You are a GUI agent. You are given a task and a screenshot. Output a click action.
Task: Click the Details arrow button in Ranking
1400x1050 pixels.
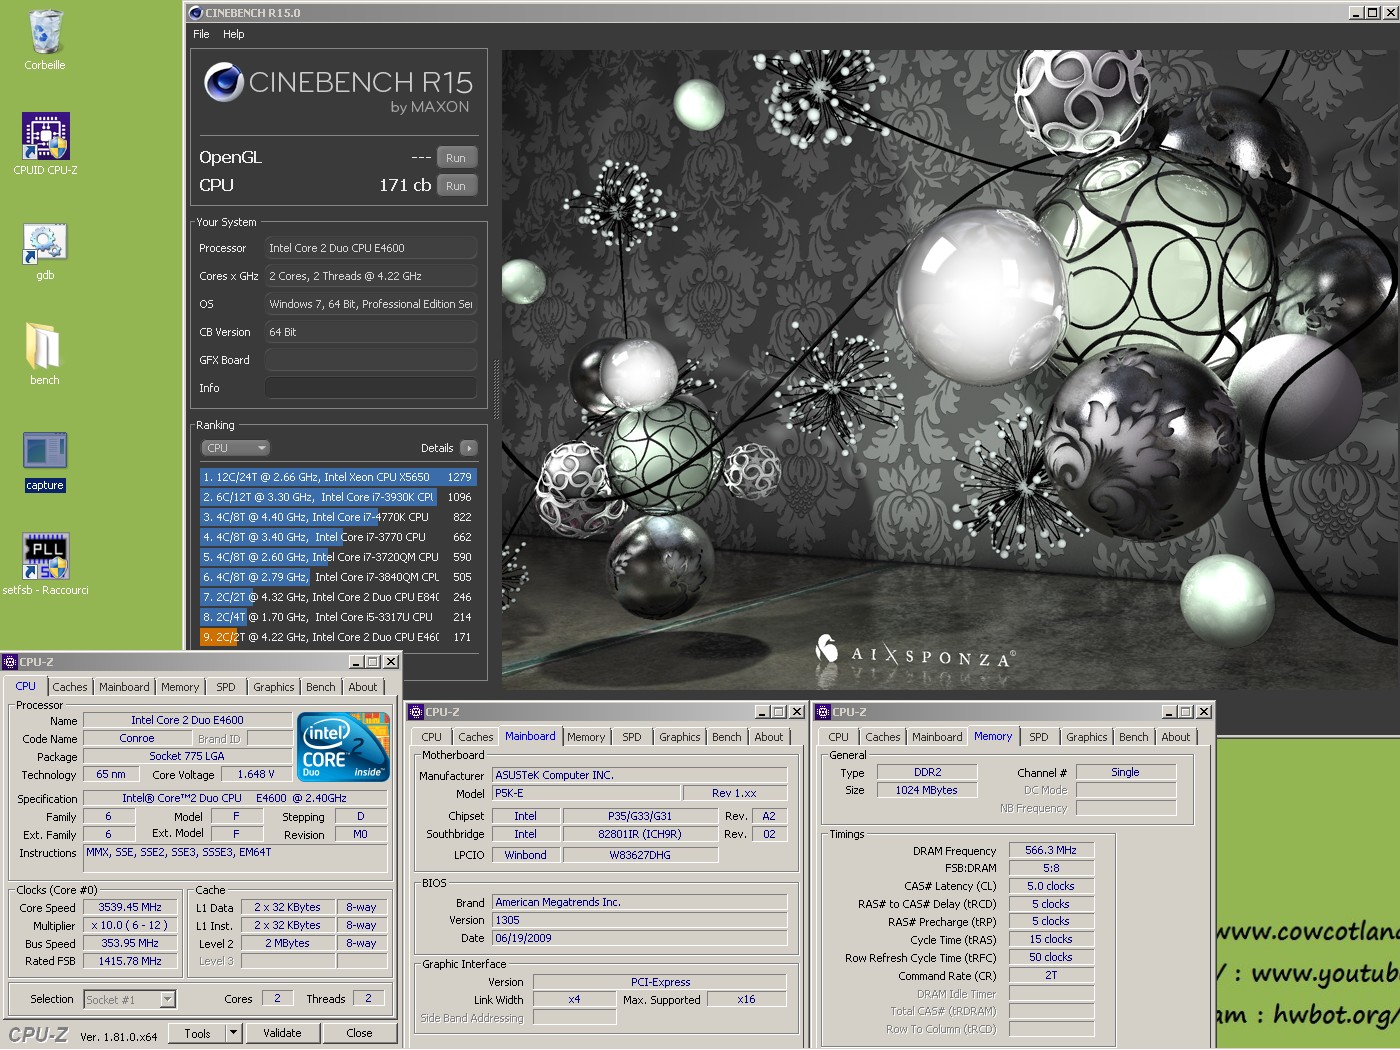tap(468, 448)
